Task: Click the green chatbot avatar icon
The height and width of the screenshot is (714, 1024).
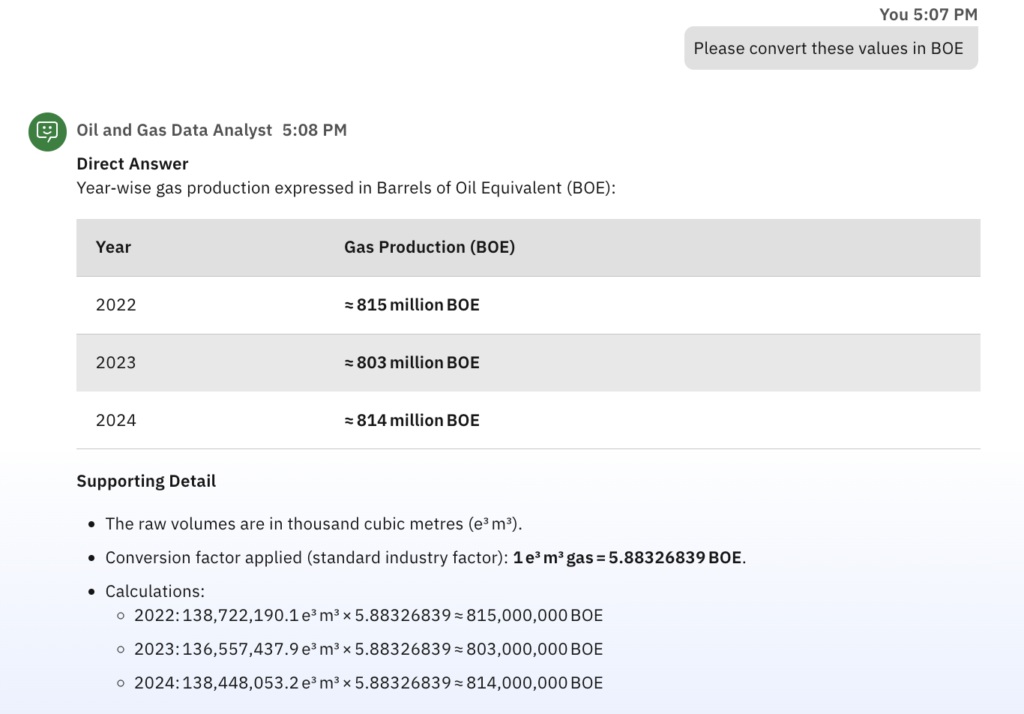Action: pyautogui.click(x=47, y=131)
